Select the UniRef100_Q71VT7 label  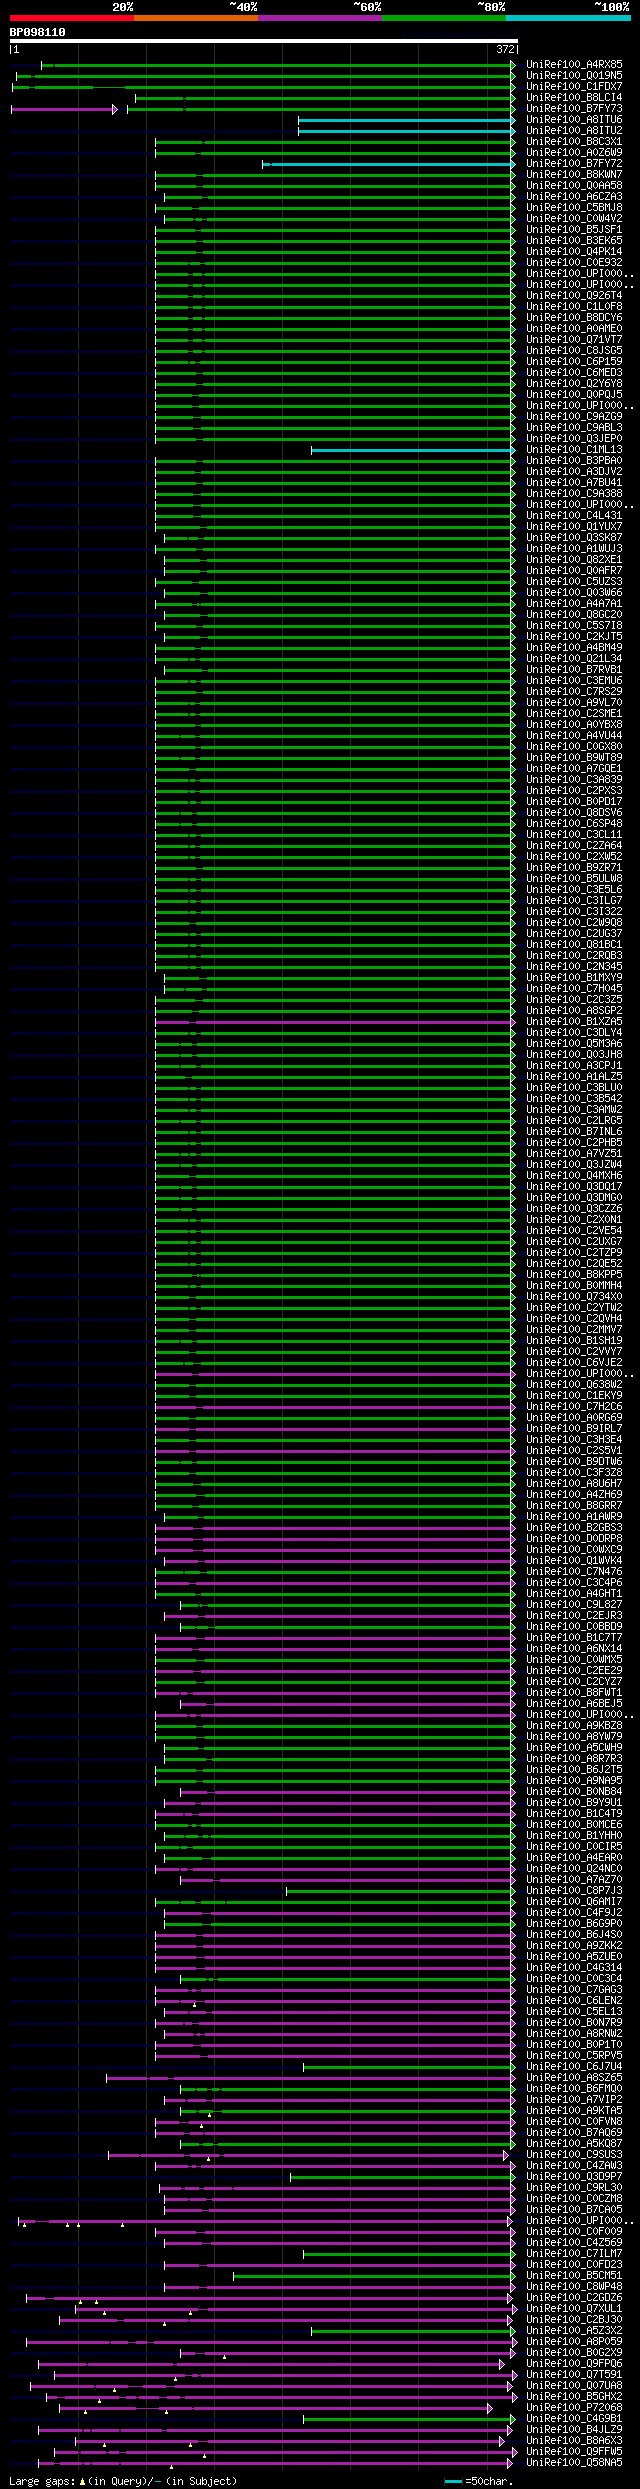574,340
